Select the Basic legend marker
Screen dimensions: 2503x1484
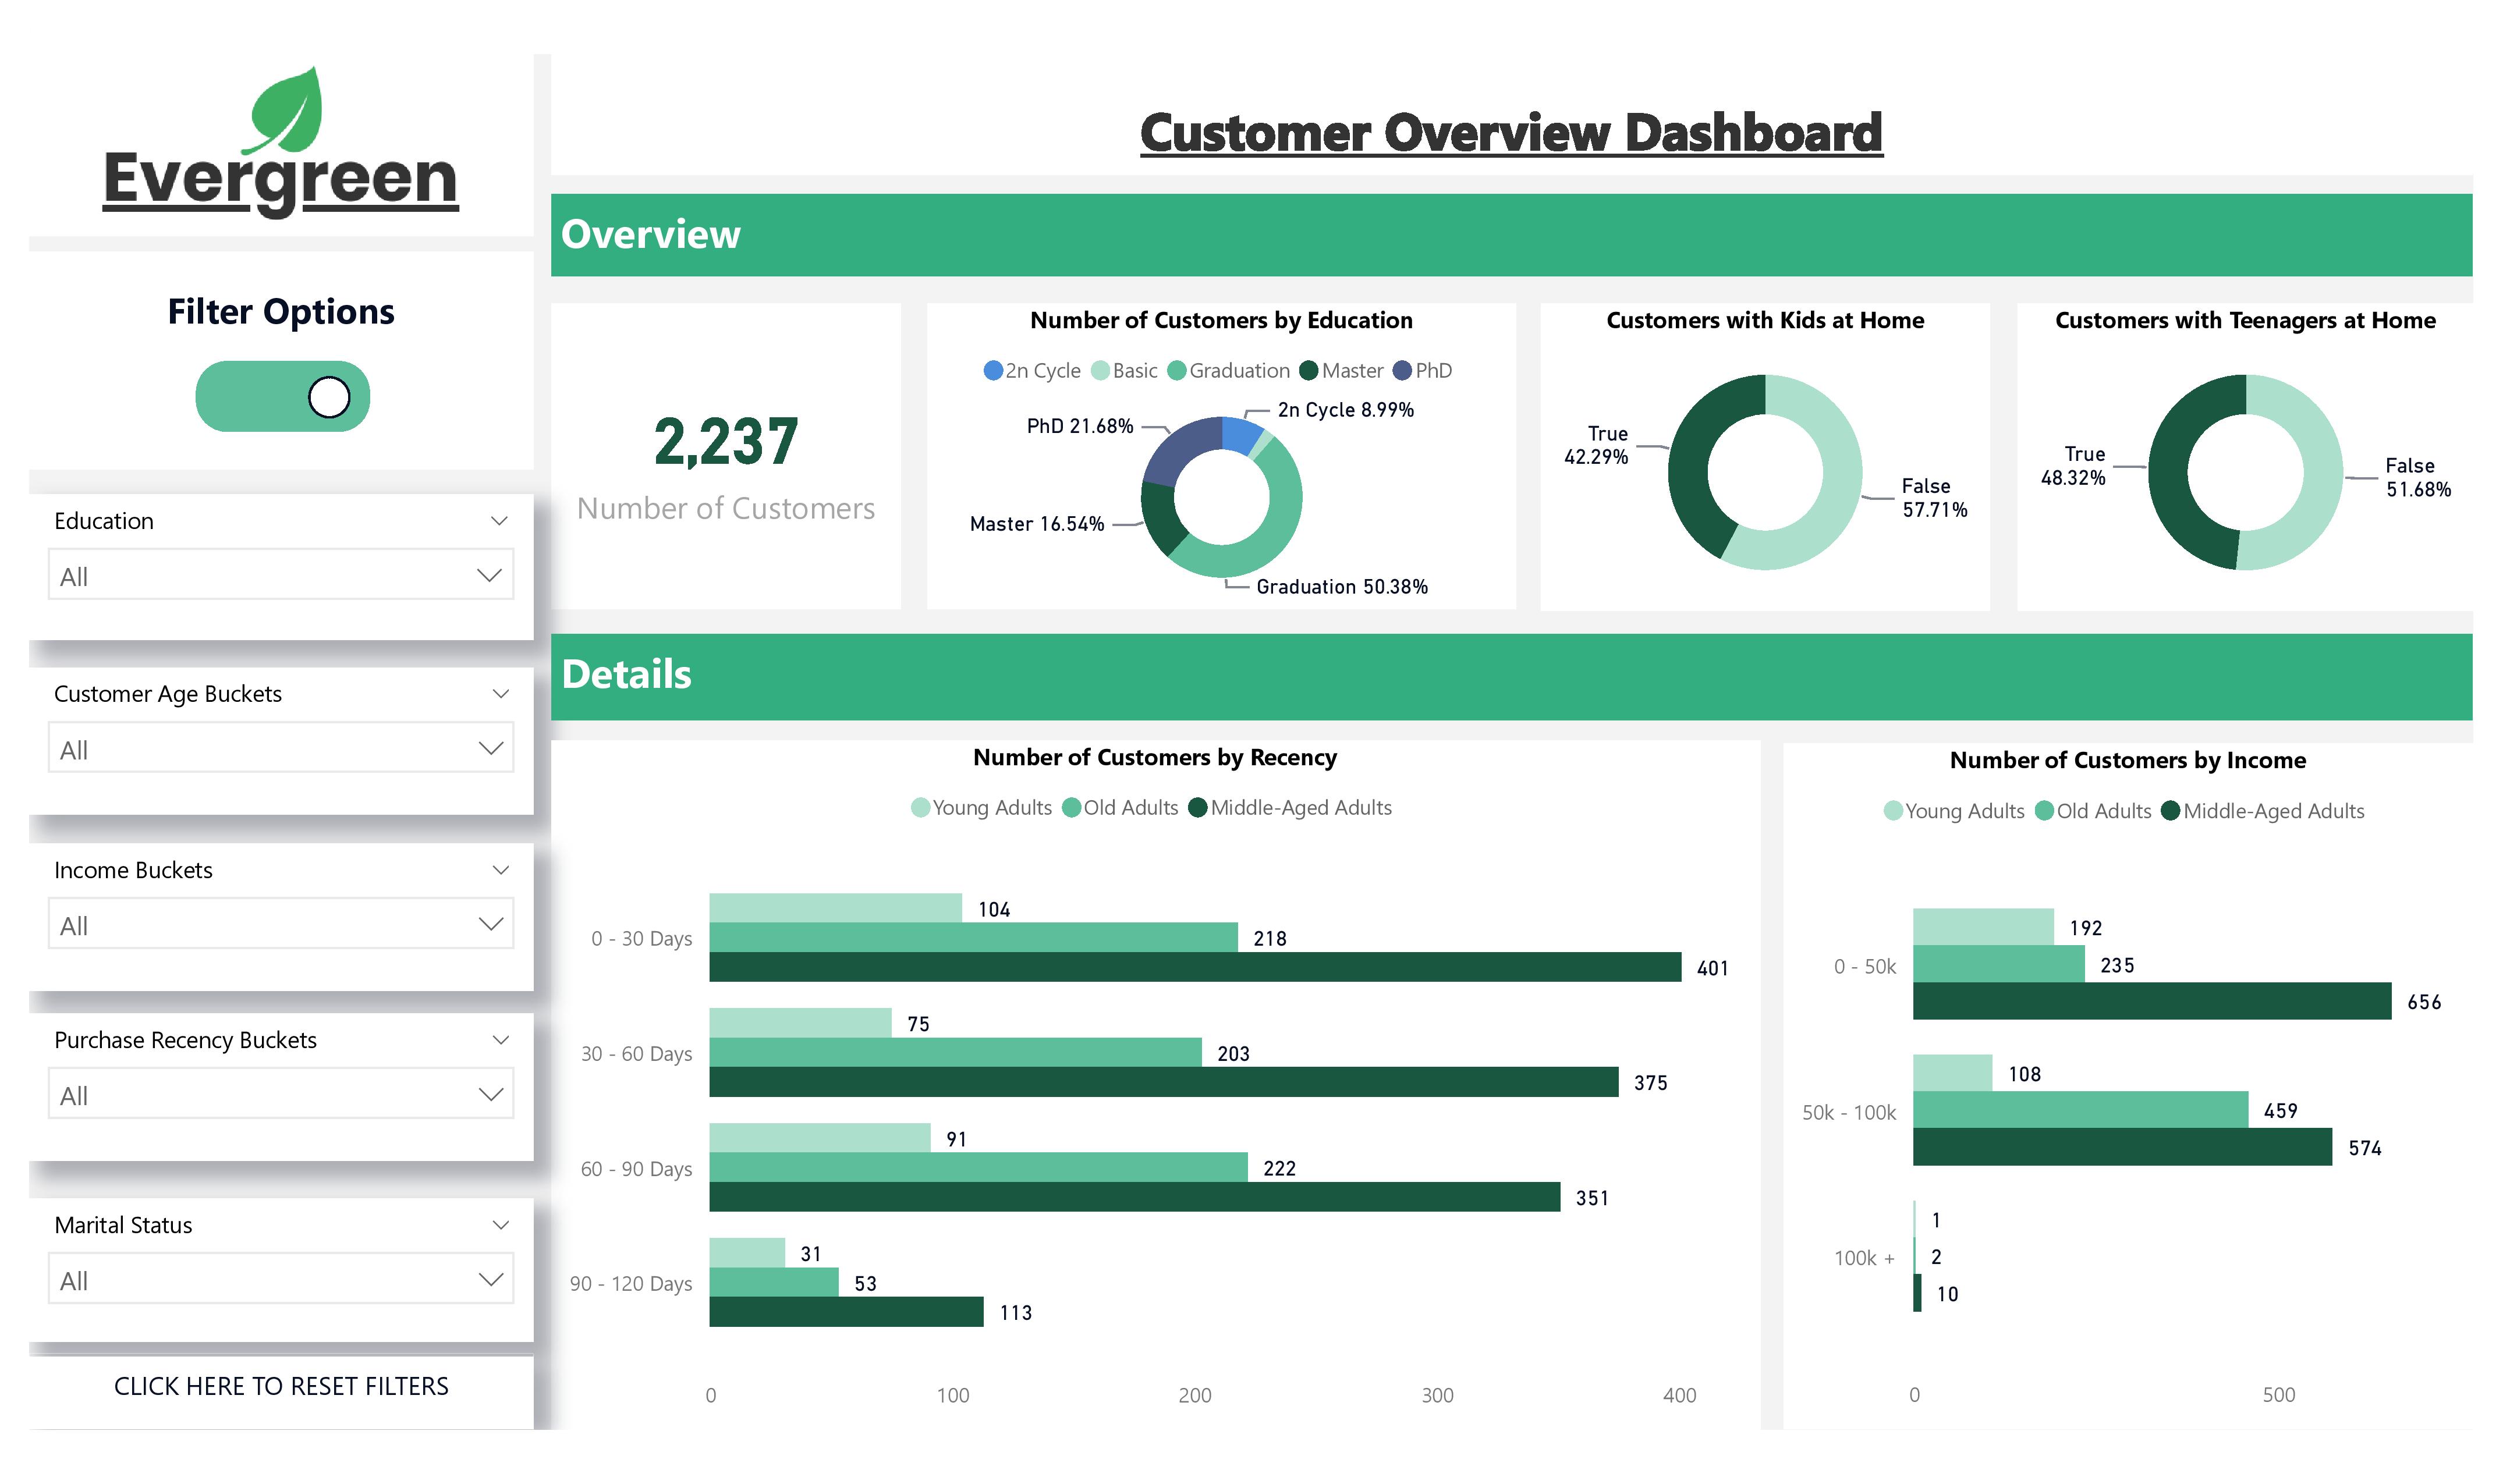(1100, 370)
